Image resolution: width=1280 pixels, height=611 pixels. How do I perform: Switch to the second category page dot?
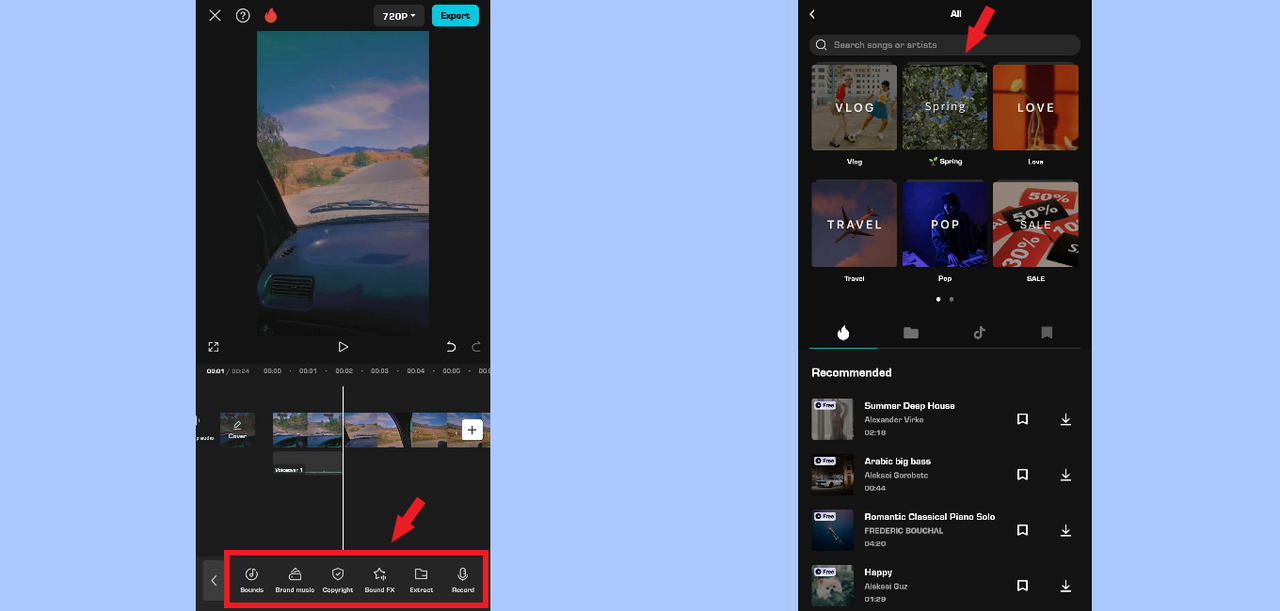[951, 299]
